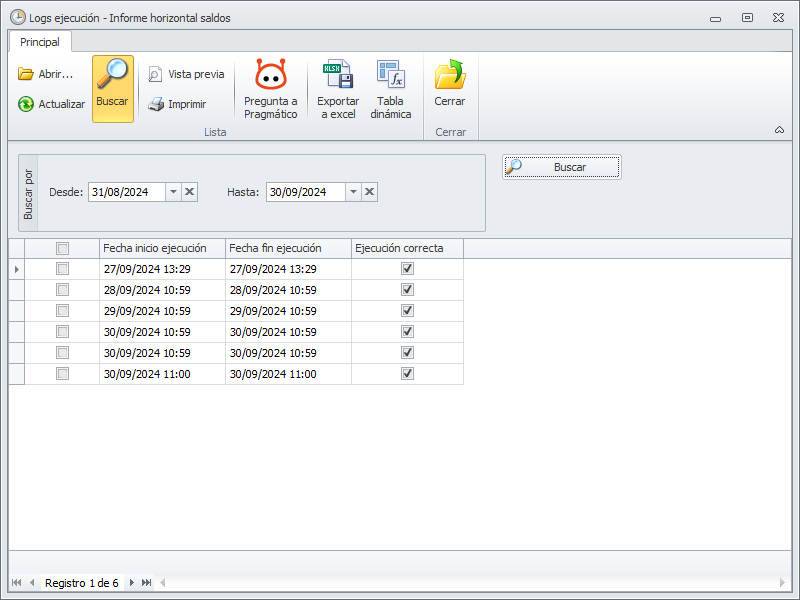Ask Pregunta a Pragmático robot
Viewport: 800px width, 600px height.
coord(271,89)
